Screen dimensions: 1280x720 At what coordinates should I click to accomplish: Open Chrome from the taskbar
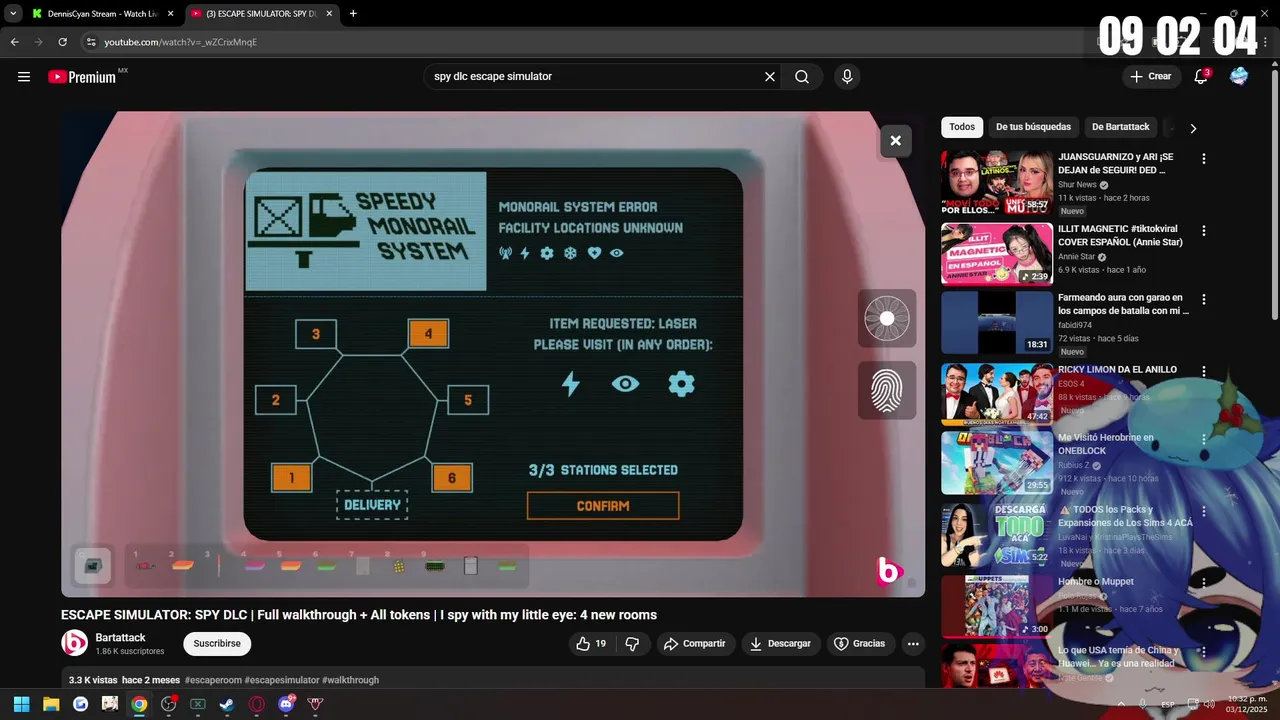[139, 704]
